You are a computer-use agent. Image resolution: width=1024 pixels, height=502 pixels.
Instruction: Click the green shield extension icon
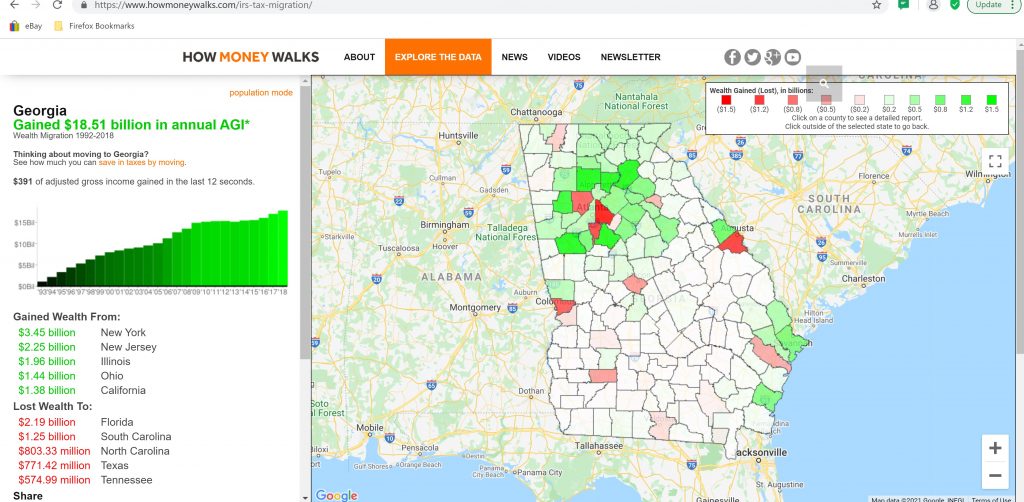click(x=955, y=5)
